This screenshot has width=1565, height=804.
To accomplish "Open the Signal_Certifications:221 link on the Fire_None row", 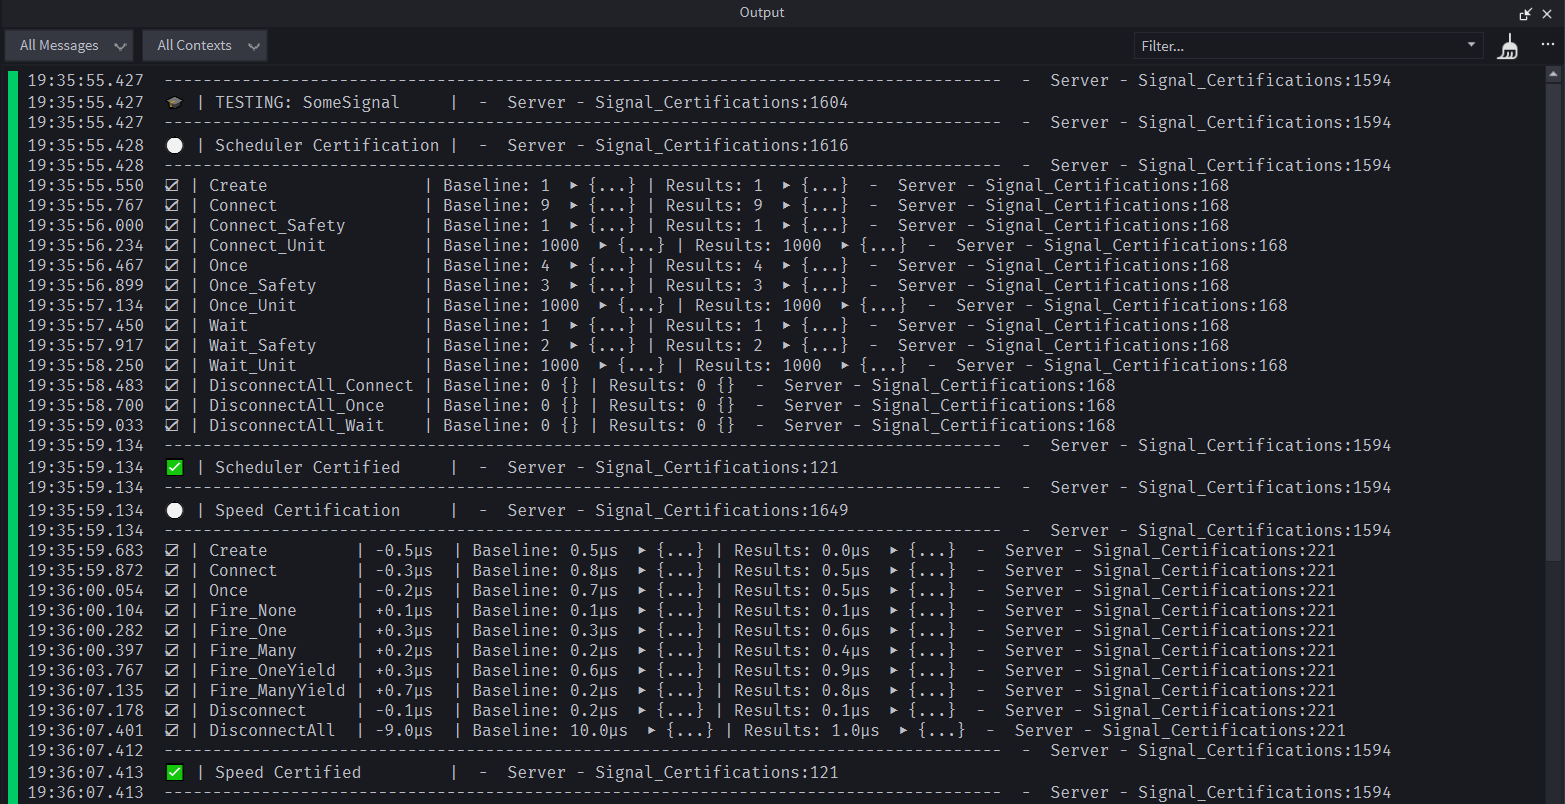I will [x=1214, y=610].
